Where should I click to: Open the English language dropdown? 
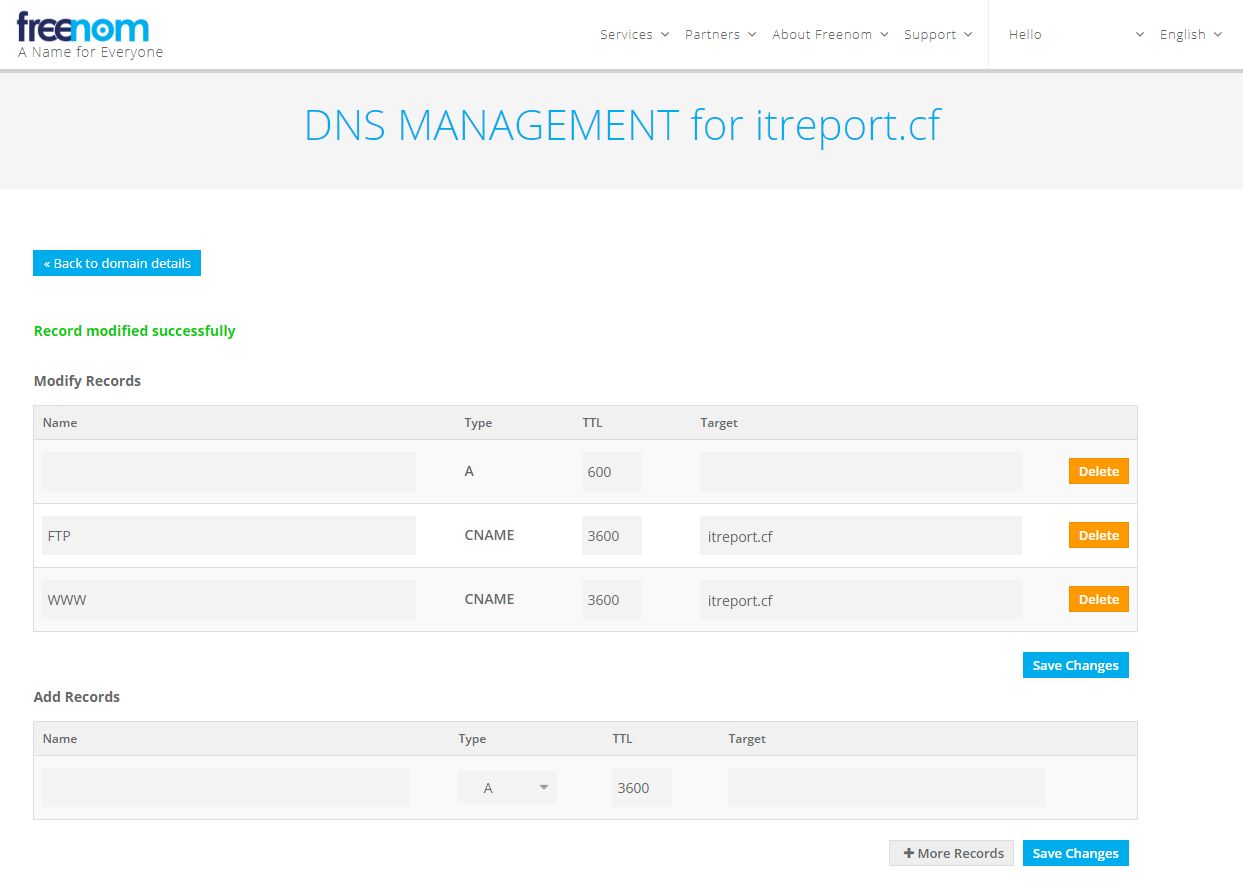click(1190, 34)
